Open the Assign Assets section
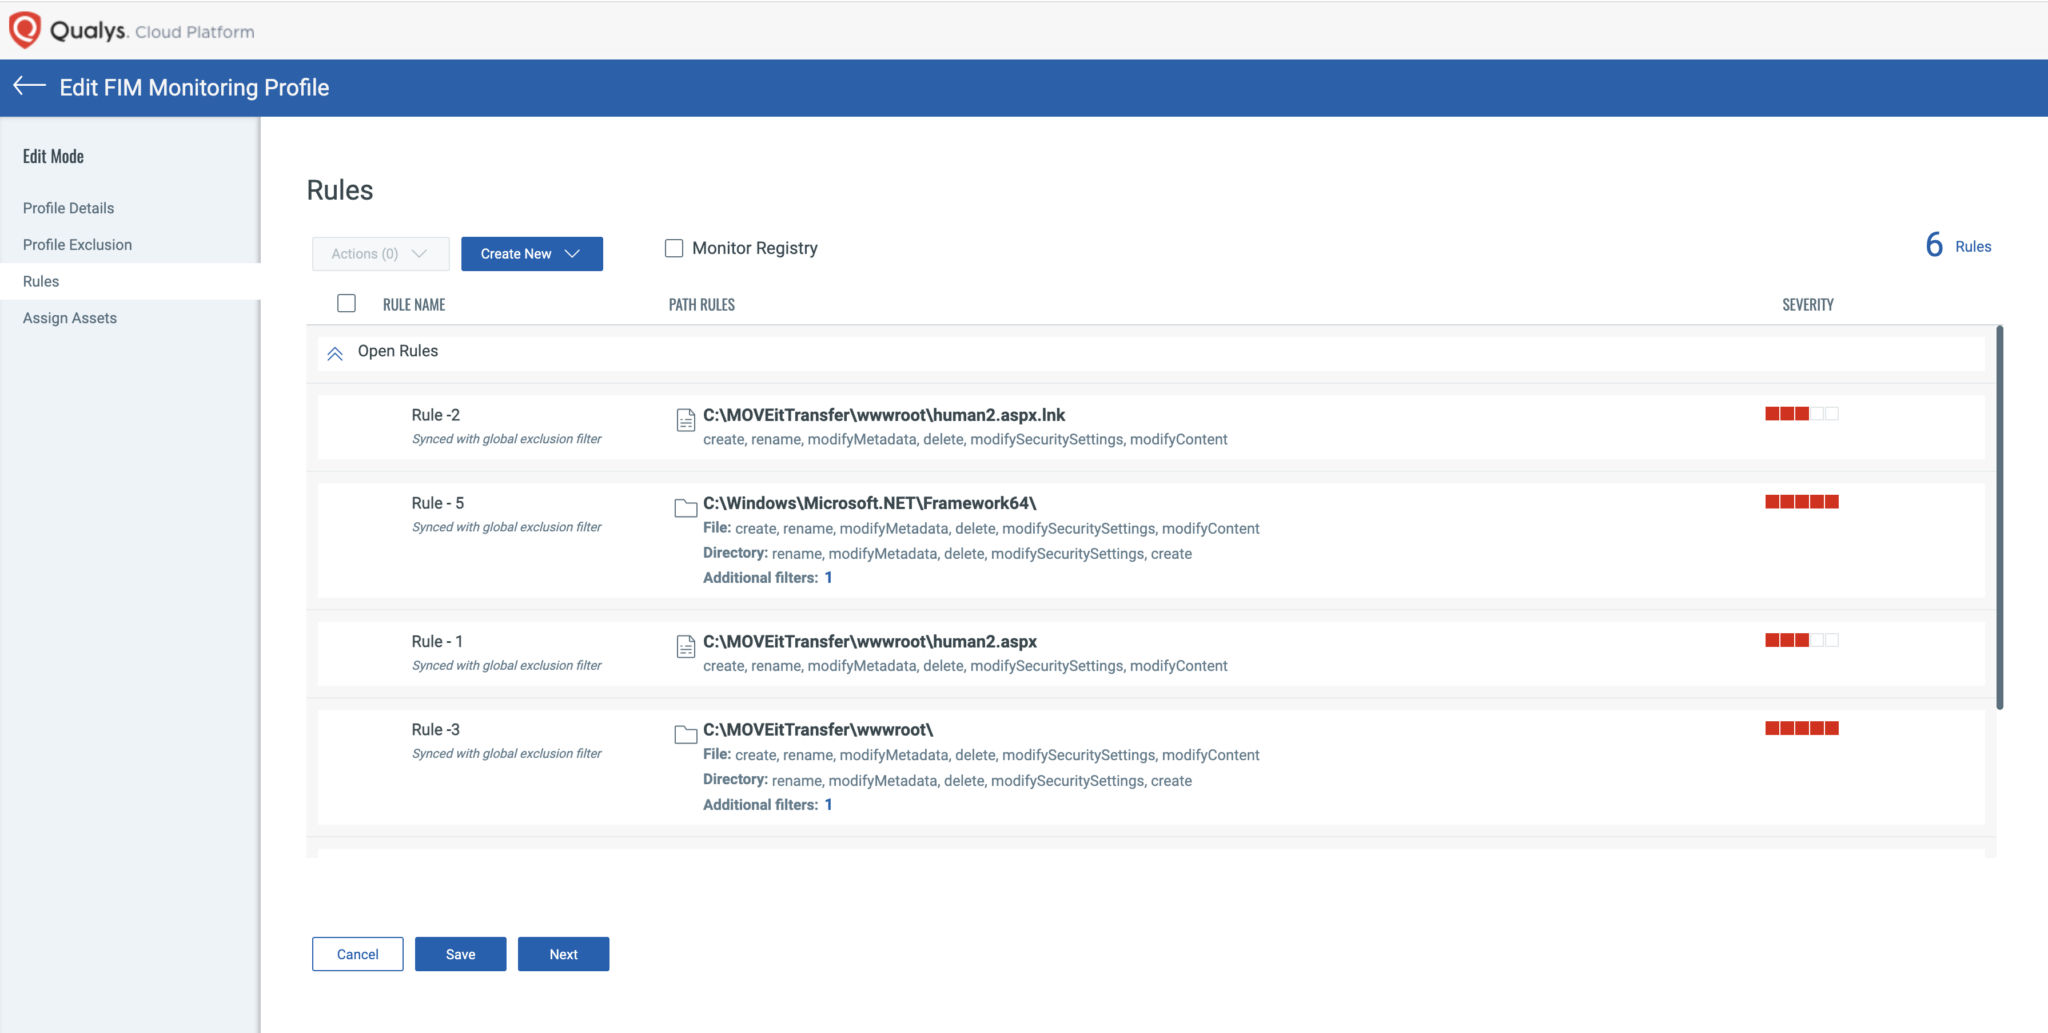 click(x=69, y=317)
